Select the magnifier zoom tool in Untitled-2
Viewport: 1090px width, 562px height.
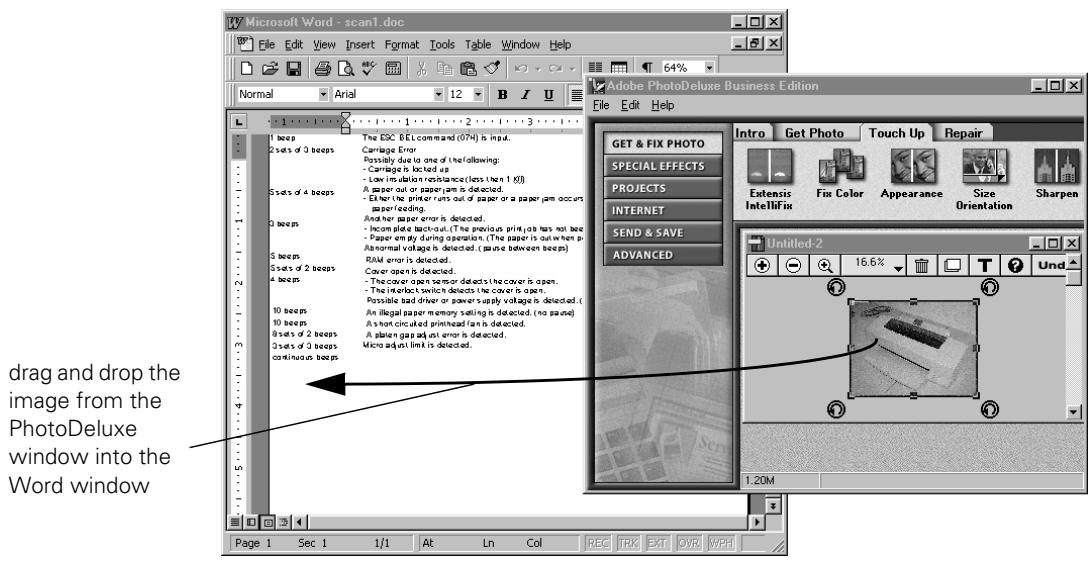[x=825, y=265]
